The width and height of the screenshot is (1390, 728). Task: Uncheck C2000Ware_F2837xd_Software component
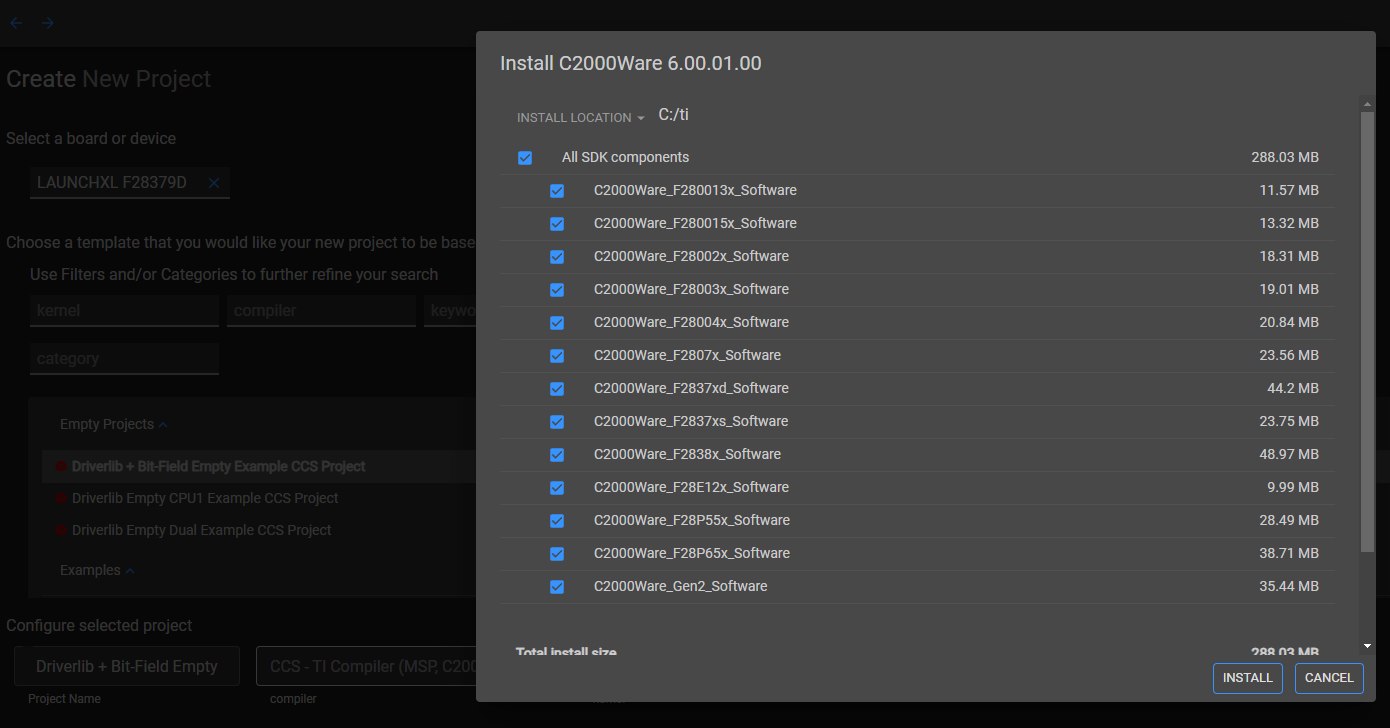tap(557, 389)
